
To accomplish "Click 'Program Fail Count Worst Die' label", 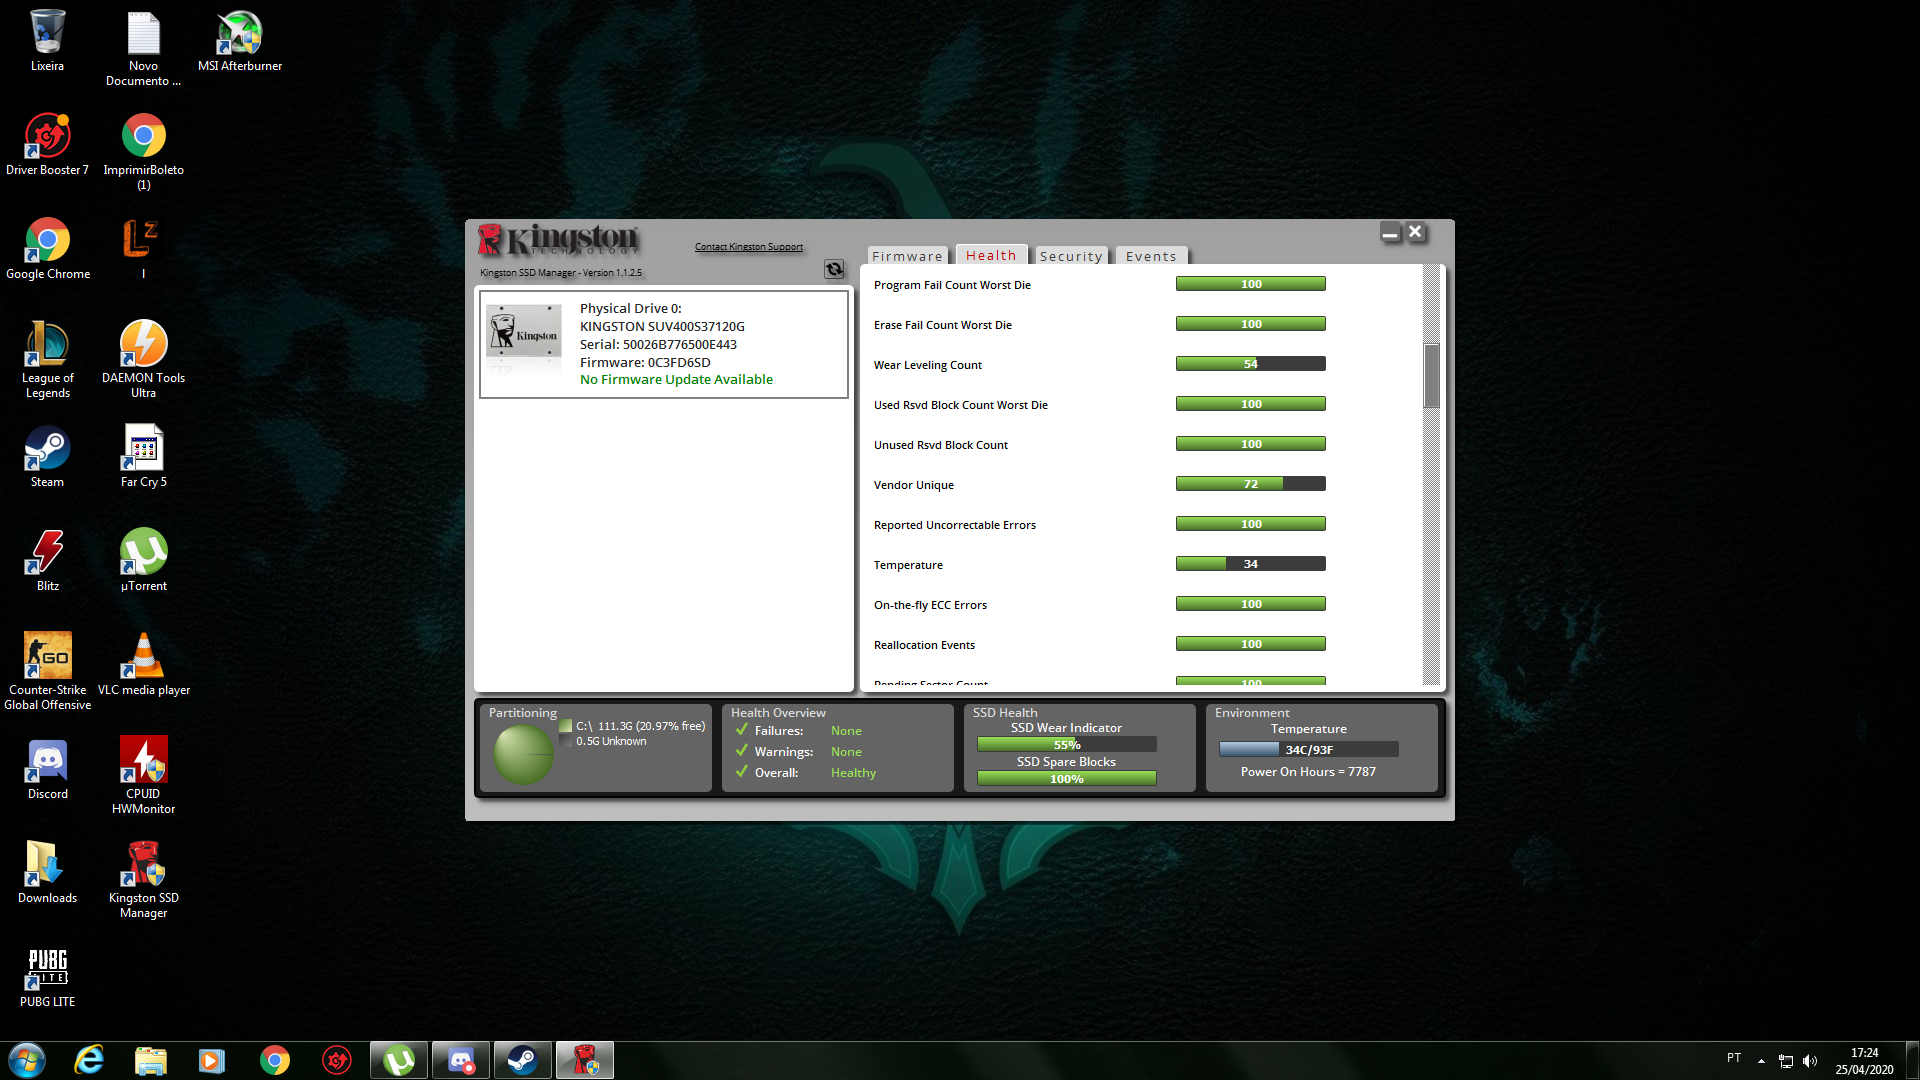I will [x=952, y=285].
